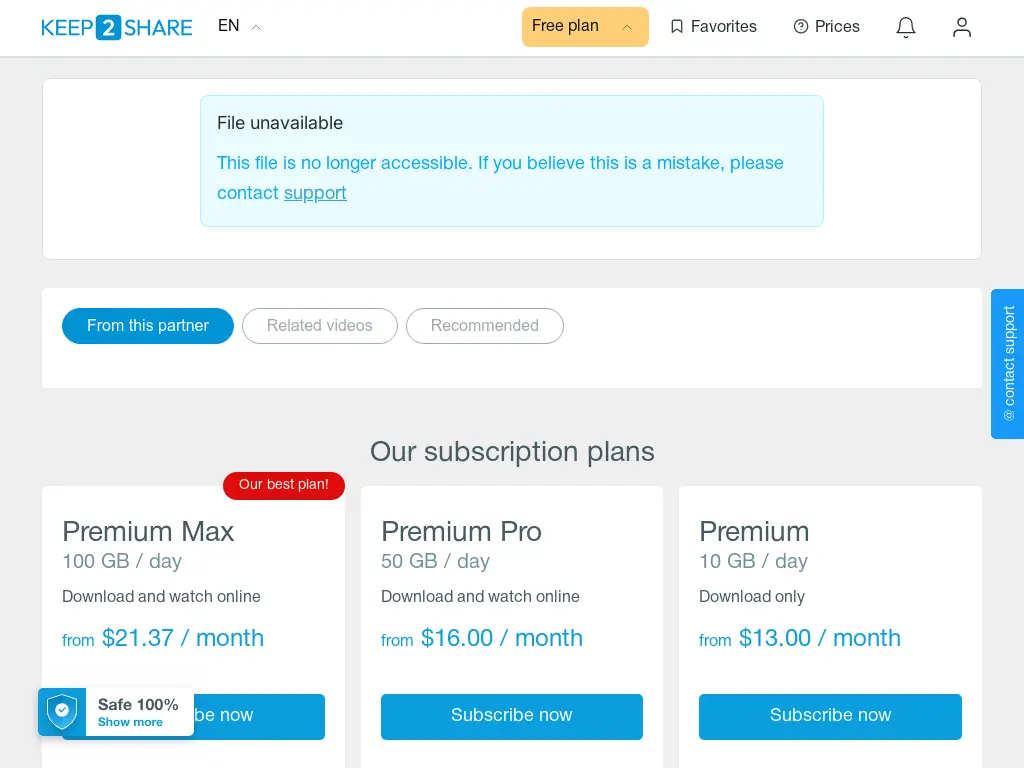Viewport: 1024px width, 768px height.
Task: Open the user account profile icon
Action: tap(961, 27)
